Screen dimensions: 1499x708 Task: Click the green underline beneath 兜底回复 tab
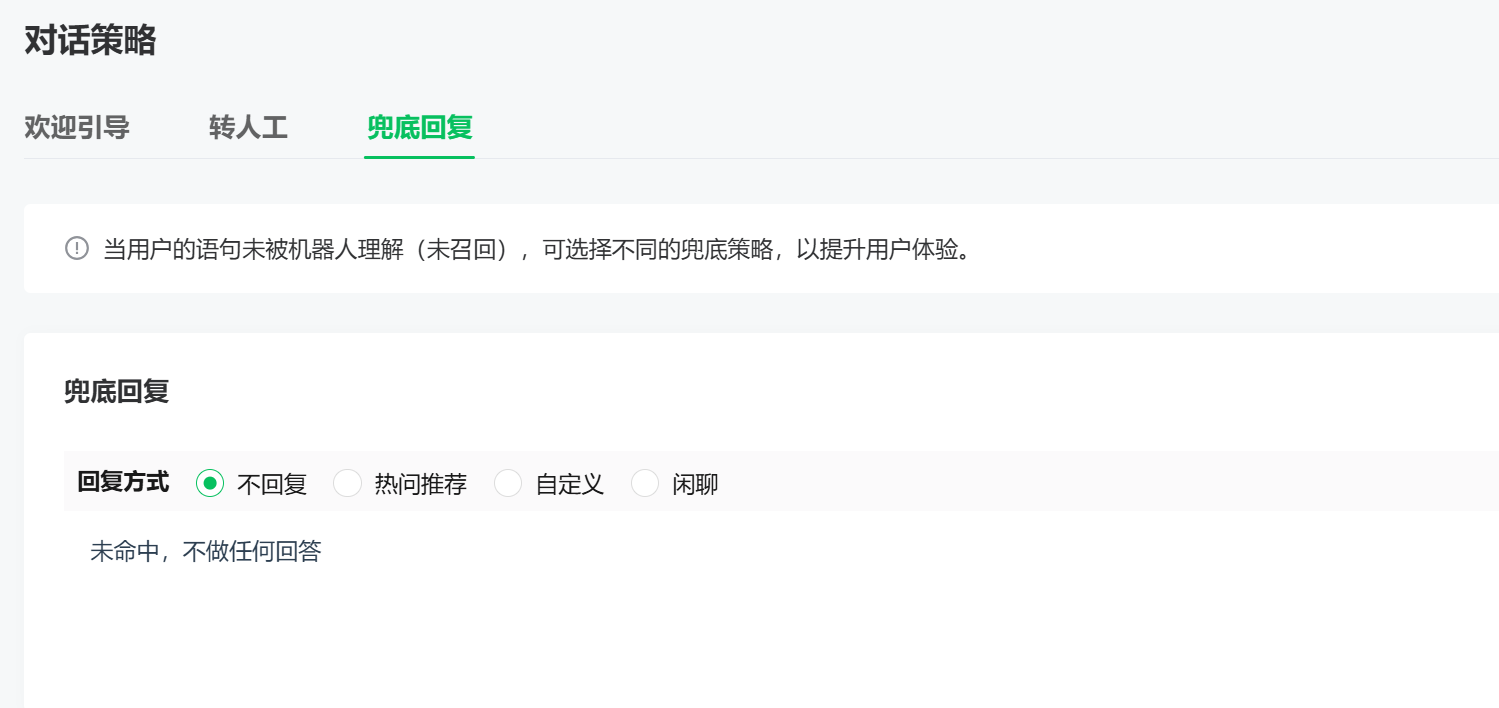[419, 157]
